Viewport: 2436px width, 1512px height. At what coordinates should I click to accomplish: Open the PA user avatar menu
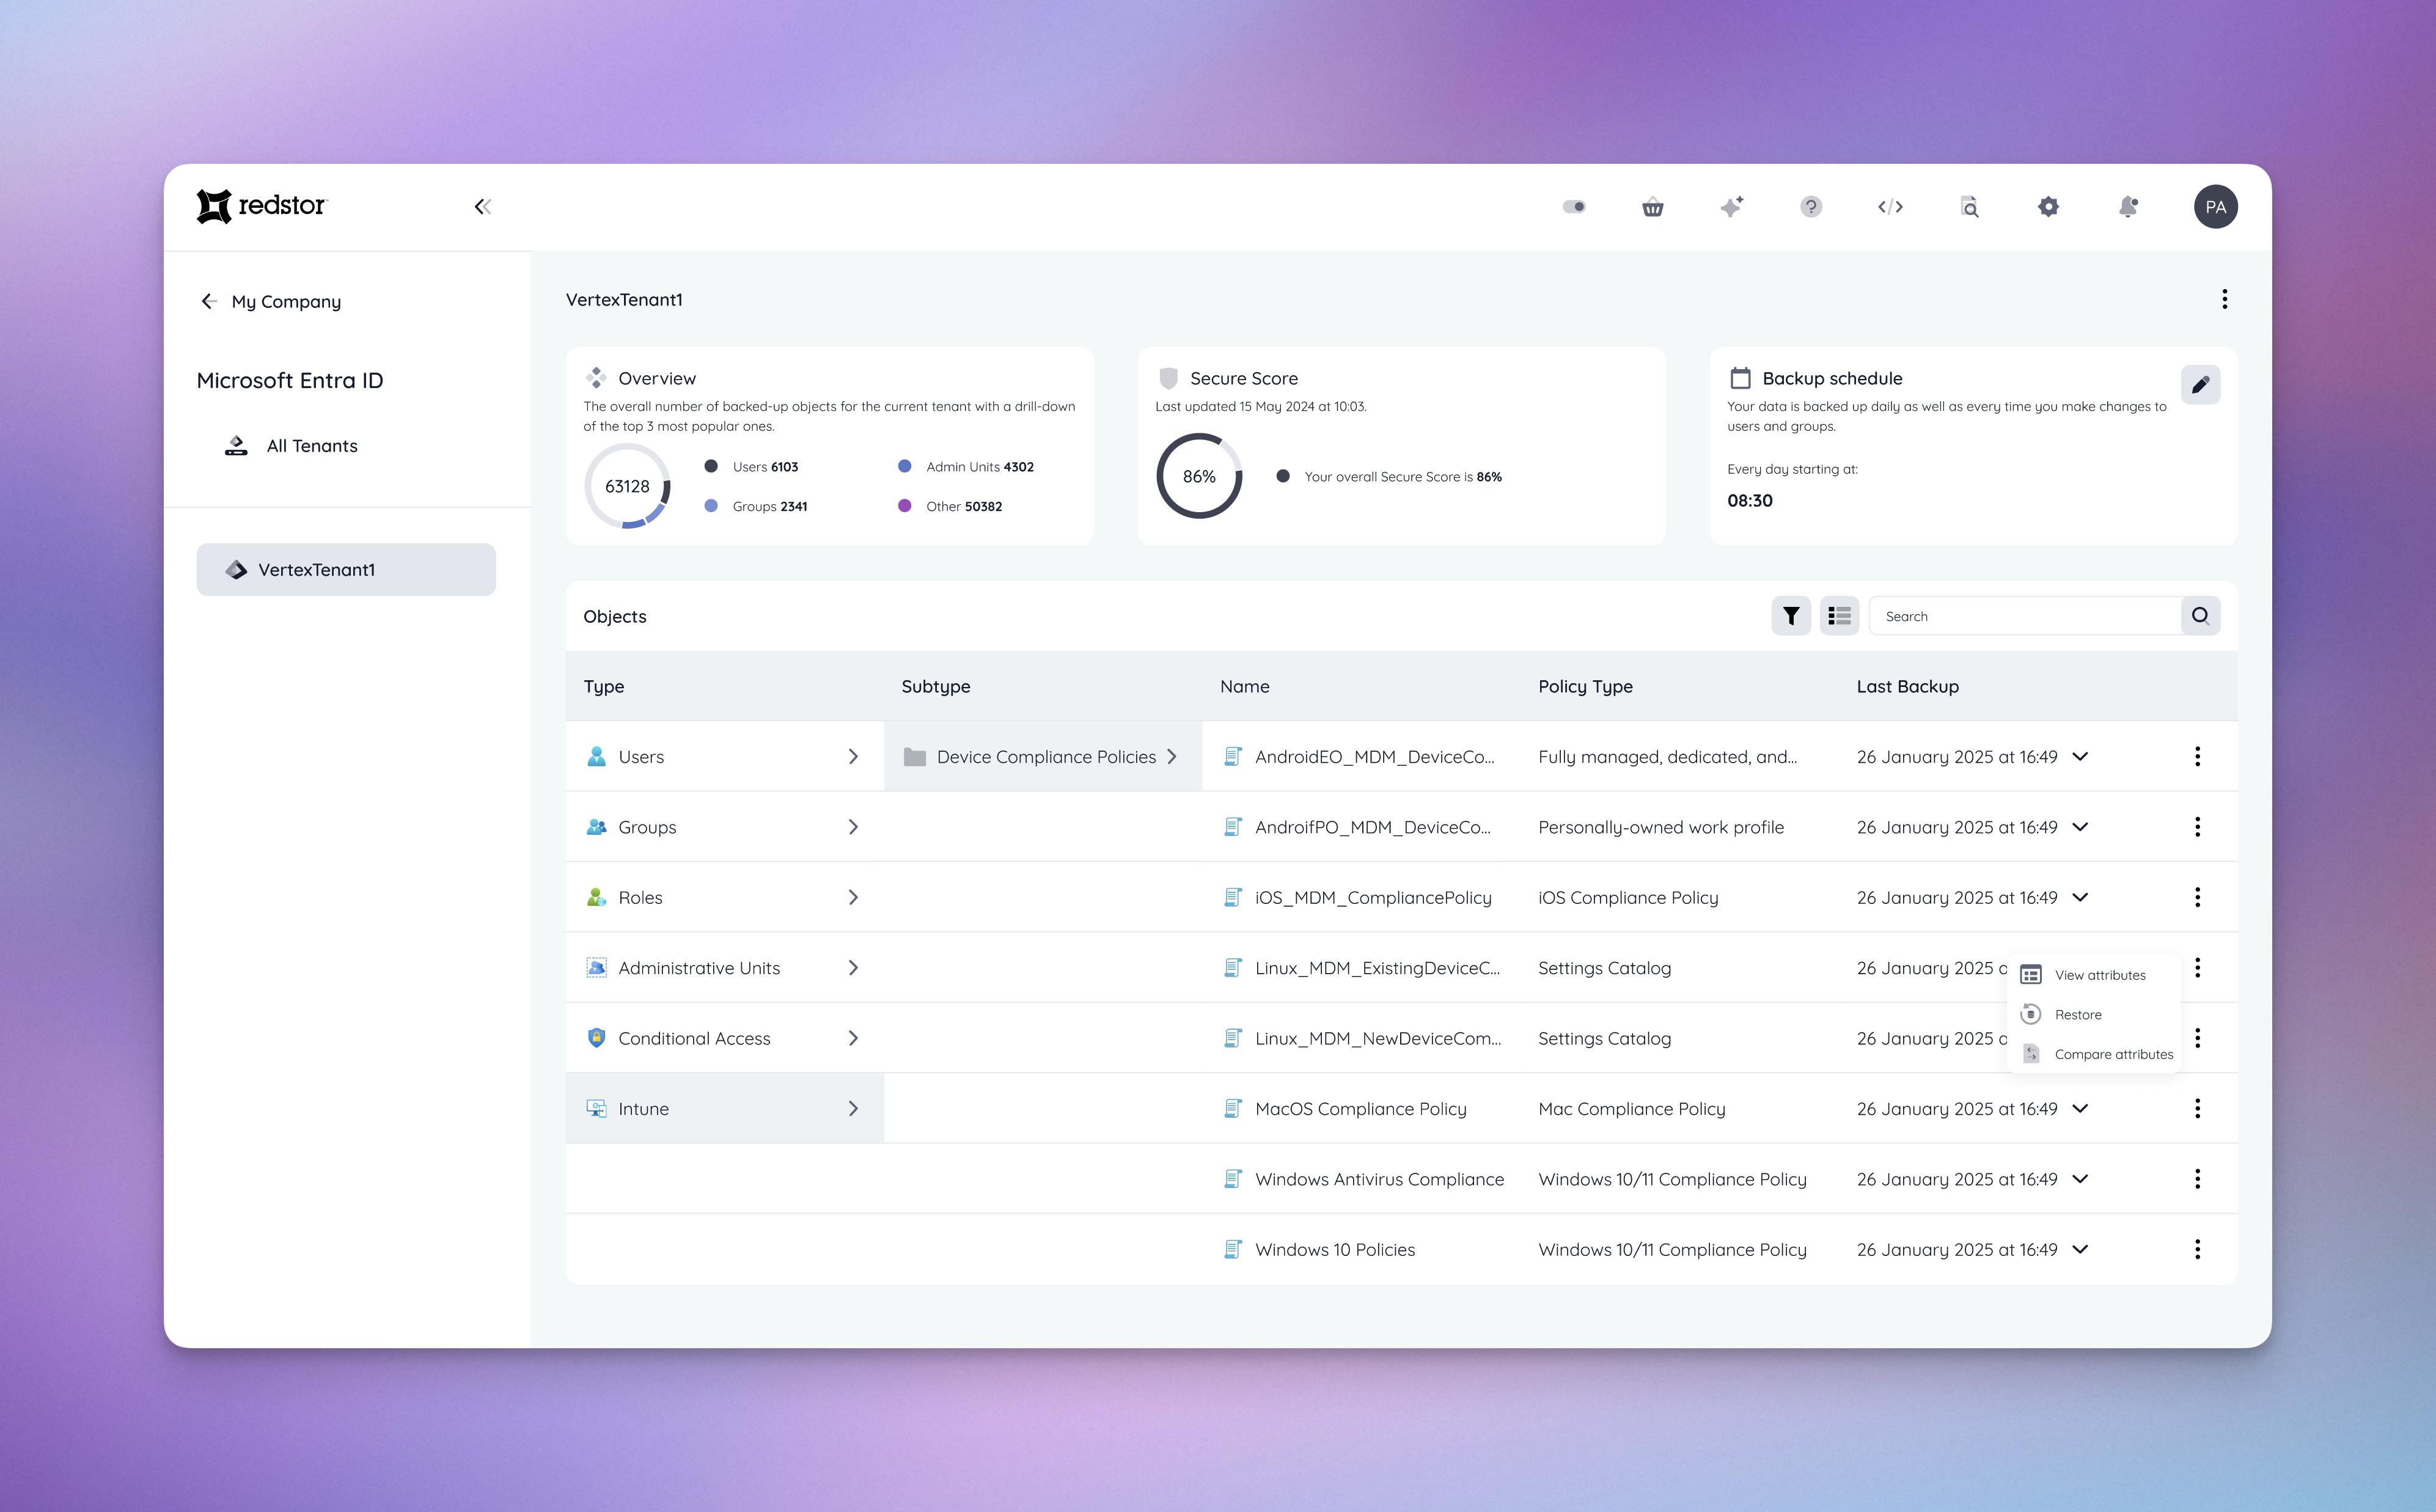[2216, 207]
